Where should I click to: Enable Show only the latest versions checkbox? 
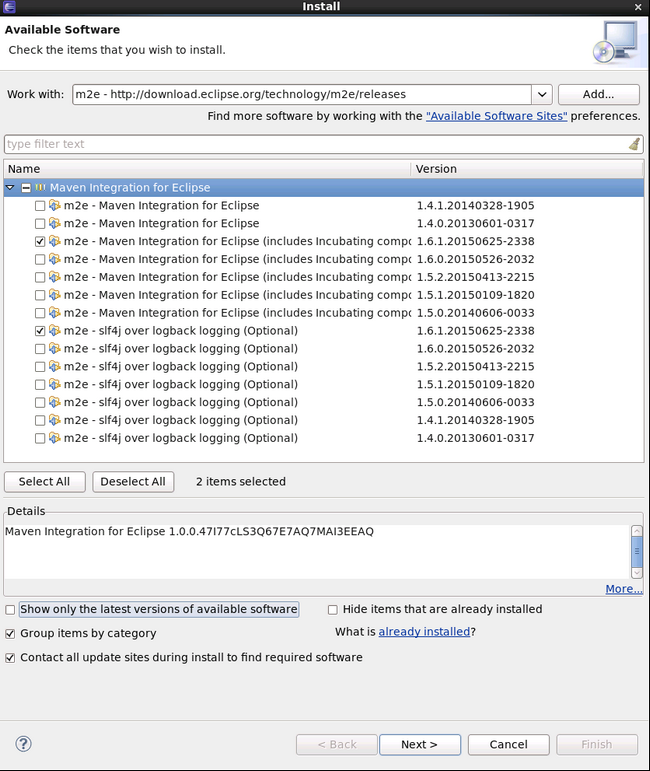pos(10,610)
